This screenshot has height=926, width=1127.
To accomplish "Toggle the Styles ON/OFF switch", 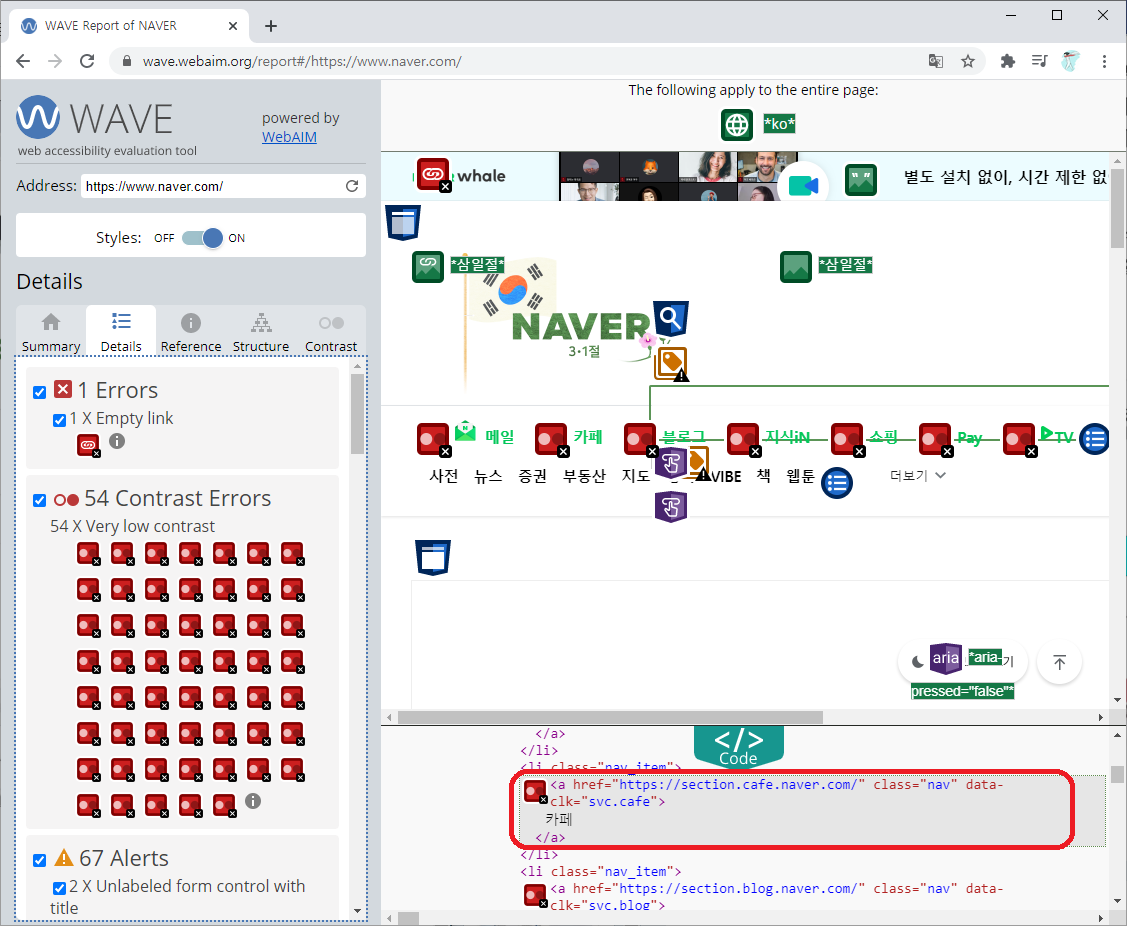I will coord(203,238).
